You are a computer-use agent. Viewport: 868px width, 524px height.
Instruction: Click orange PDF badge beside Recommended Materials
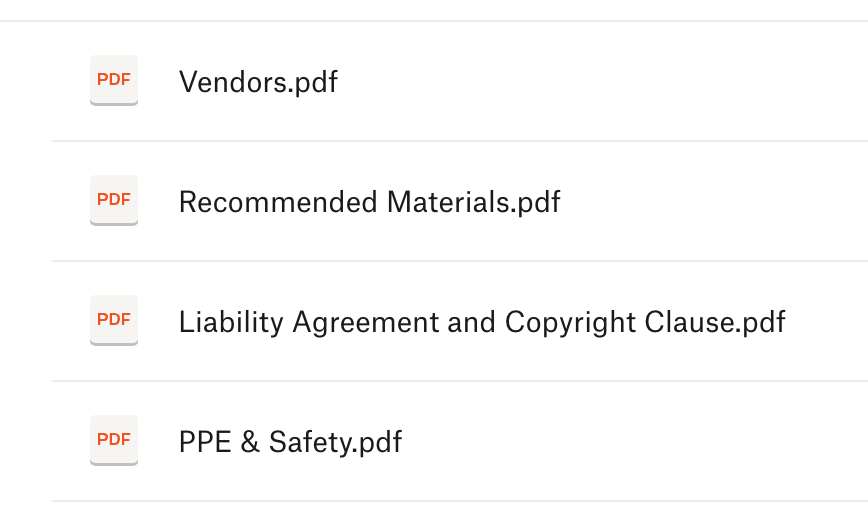click(x=114, y=200)
